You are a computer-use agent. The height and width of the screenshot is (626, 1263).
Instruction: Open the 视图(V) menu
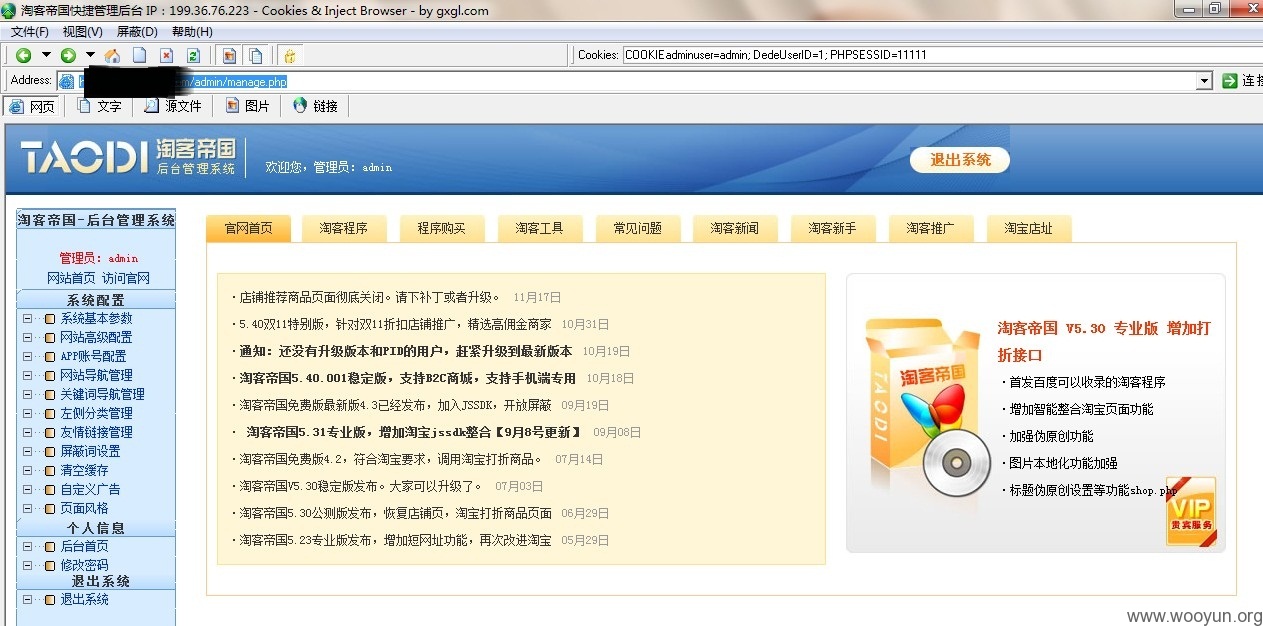pos(83,32)
